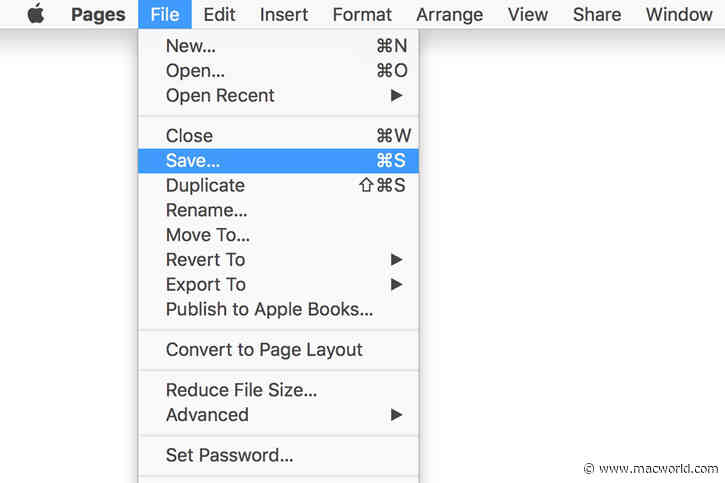Choose Rename... menu item
This screenshot has width=725, height=483.
(278, 210)
